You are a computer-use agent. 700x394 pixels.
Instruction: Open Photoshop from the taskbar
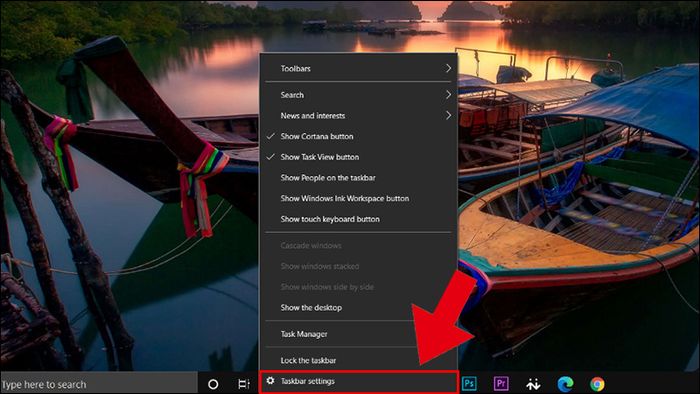[469, 383]
